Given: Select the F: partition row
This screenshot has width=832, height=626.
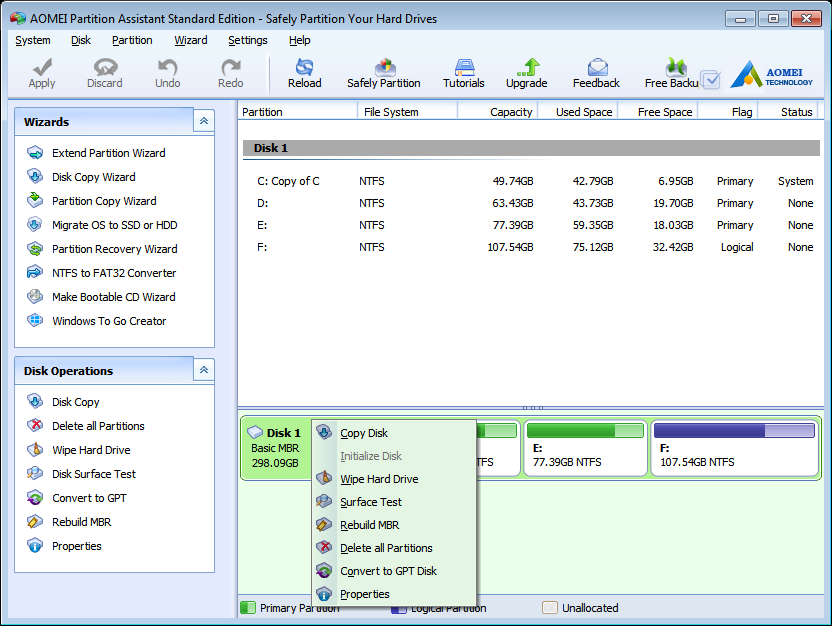Looking at the screenshot, I should click(x=531, y=247).
